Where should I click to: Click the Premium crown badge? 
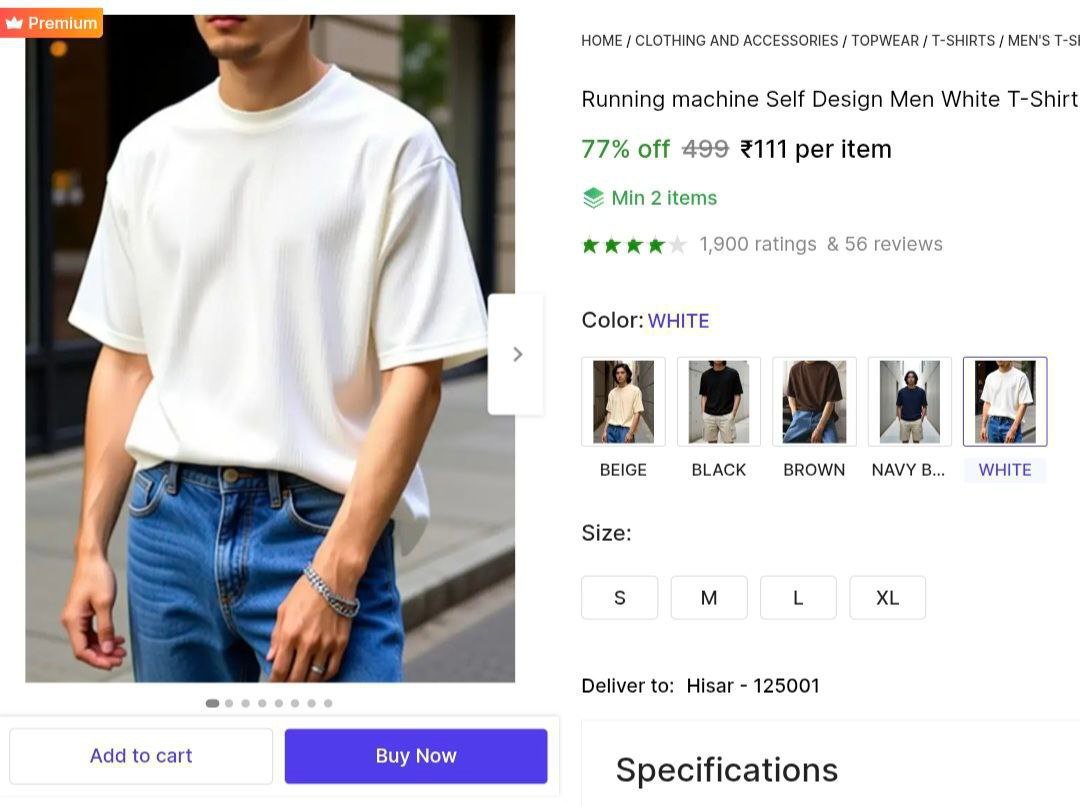(x=51, y=22)
